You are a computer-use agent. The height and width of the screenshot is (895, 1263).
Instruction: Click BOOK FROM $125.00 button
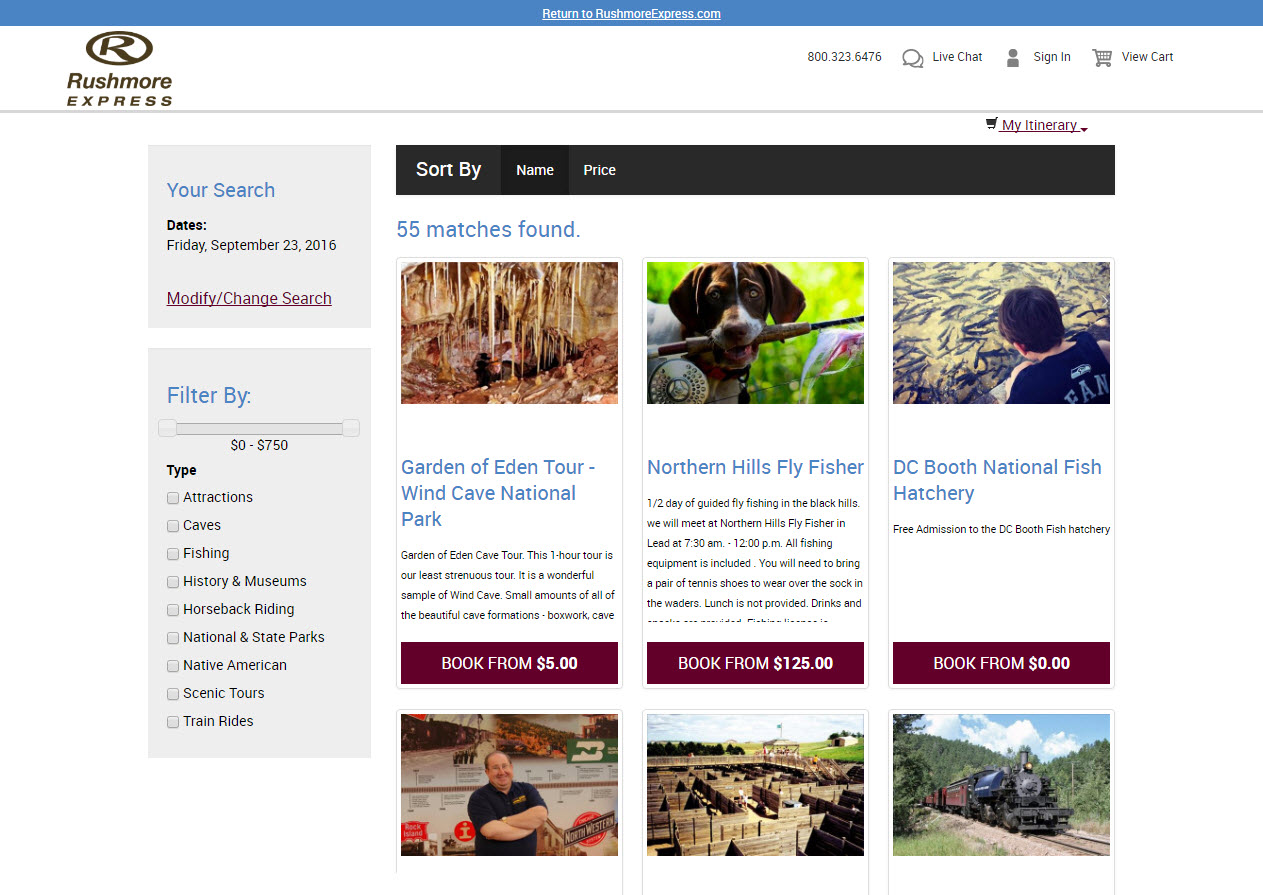pos(755,663)
